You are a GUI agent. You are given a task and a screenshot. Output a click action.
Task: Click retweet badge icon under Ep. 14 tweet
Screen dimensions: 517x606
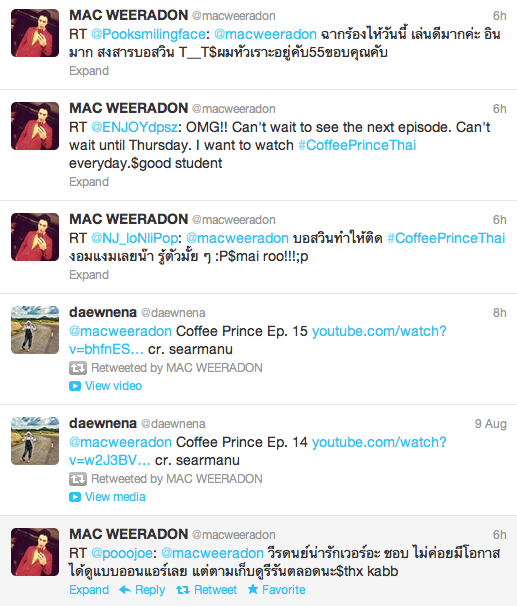pyautogui.click(x=78, y=479)
